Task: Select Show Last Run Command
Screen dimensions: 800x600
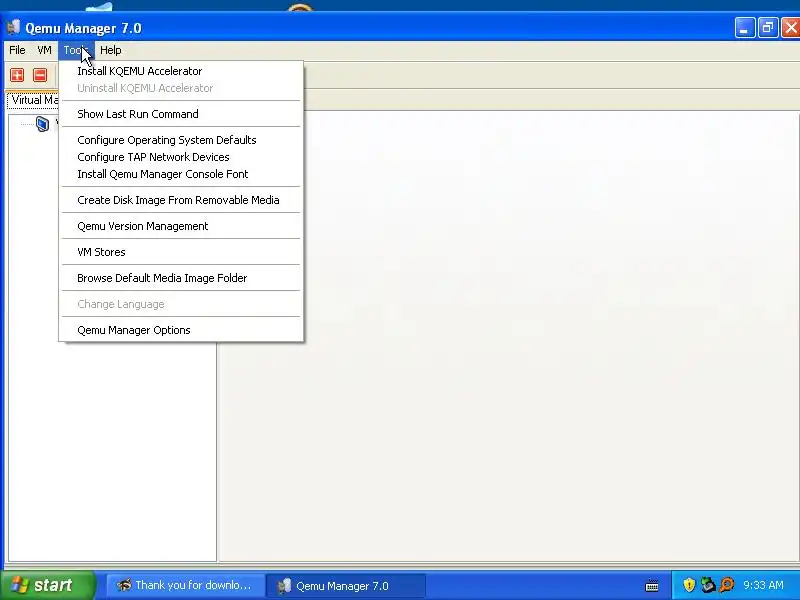Action: (181, 114)
